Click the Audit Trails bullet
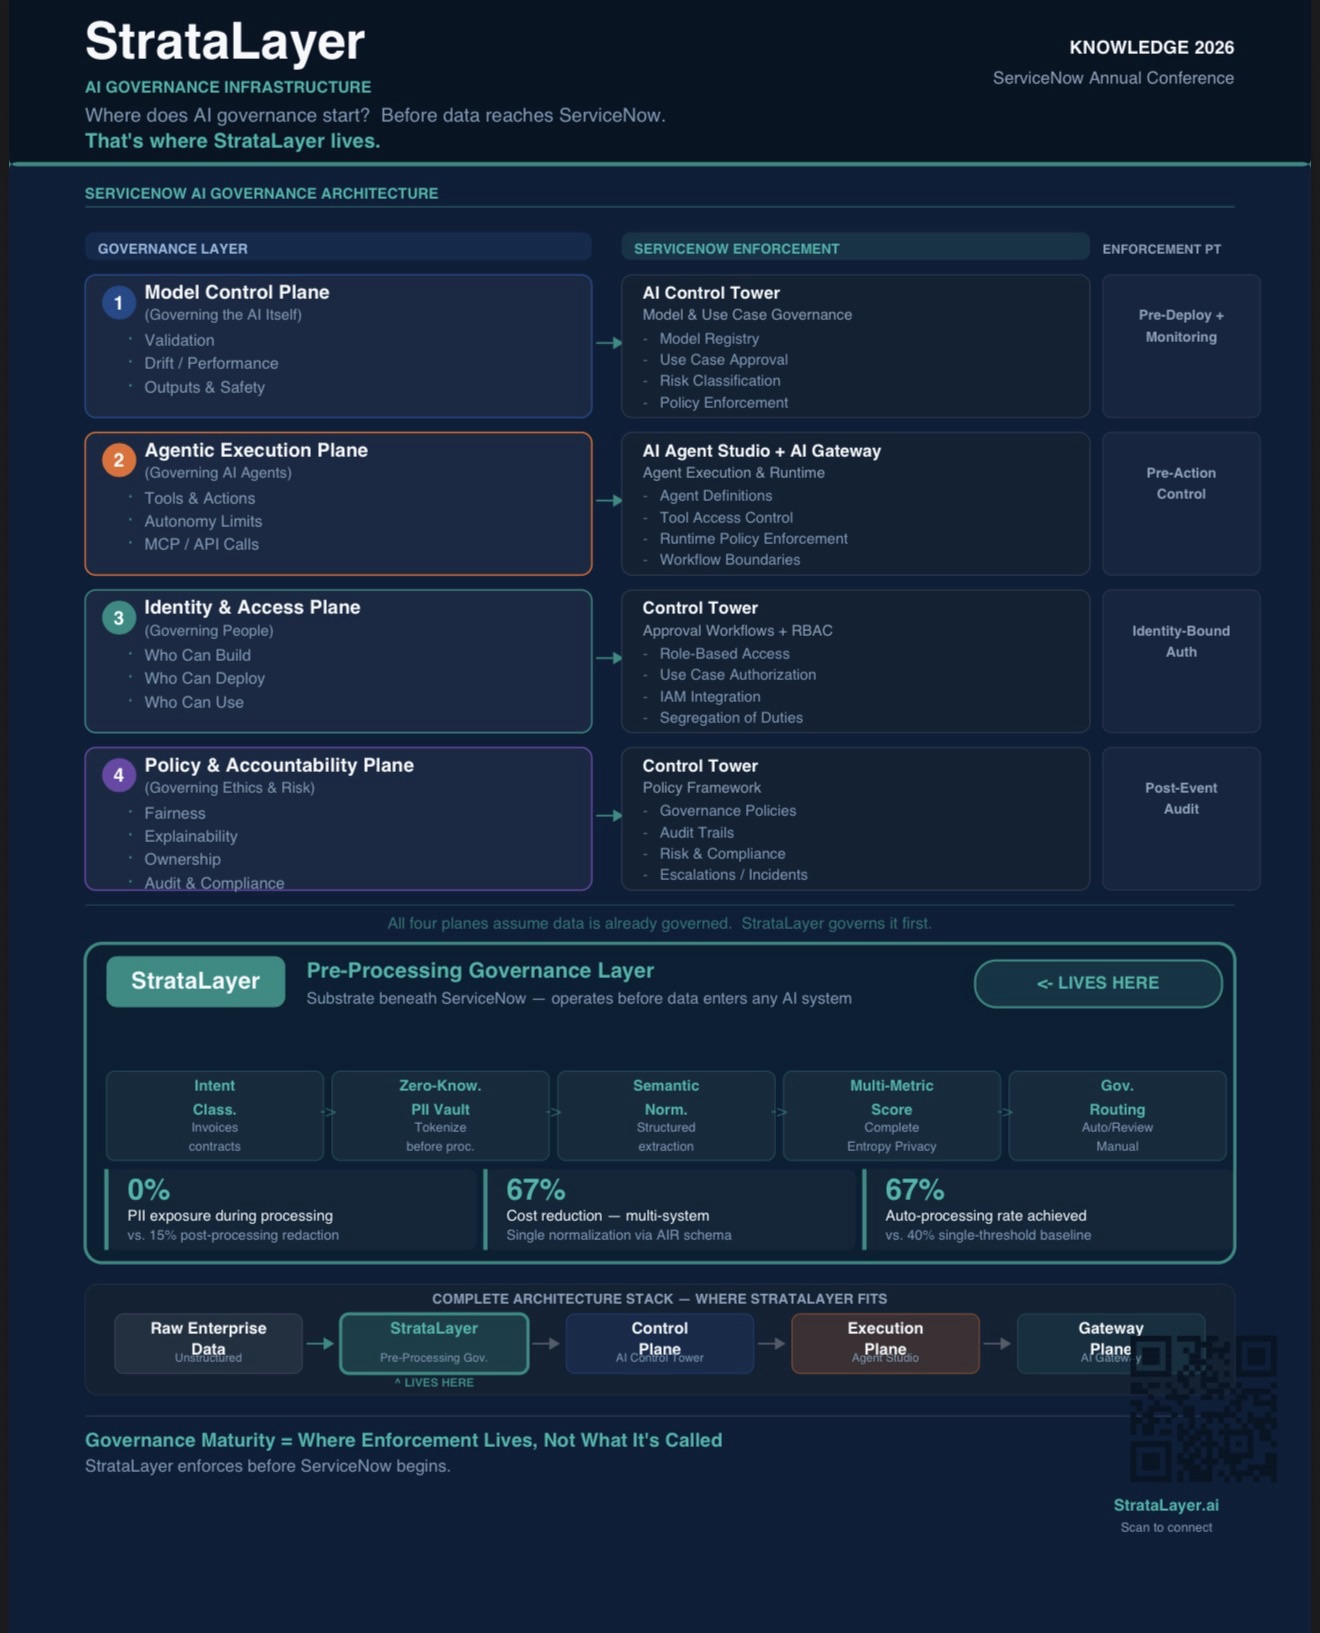 point(697,832)
